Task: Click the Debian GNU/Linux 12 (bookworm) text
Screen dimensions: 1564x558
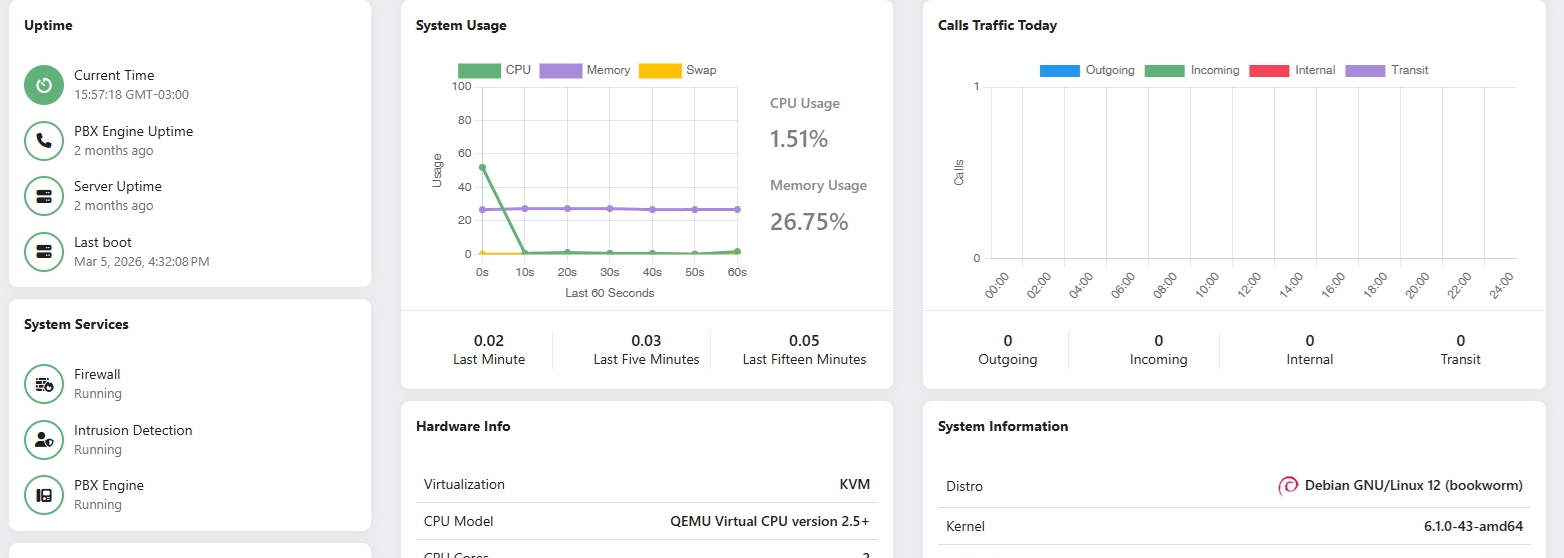Action: 1414,485
